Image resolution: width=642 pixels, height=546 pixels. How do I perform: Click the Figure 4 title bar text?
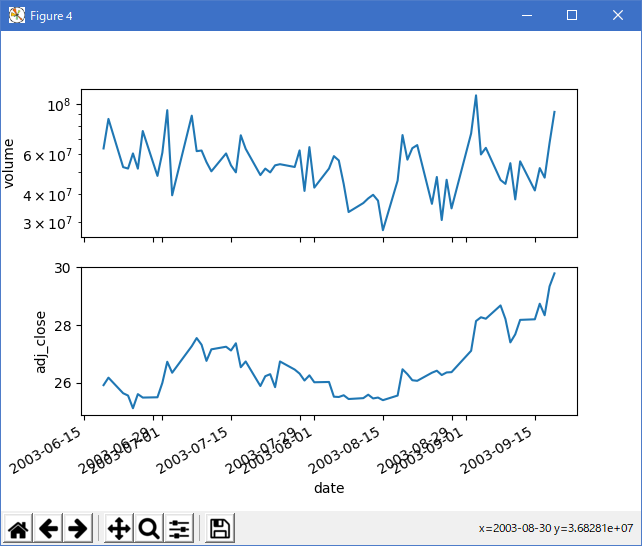pos(52,16)
